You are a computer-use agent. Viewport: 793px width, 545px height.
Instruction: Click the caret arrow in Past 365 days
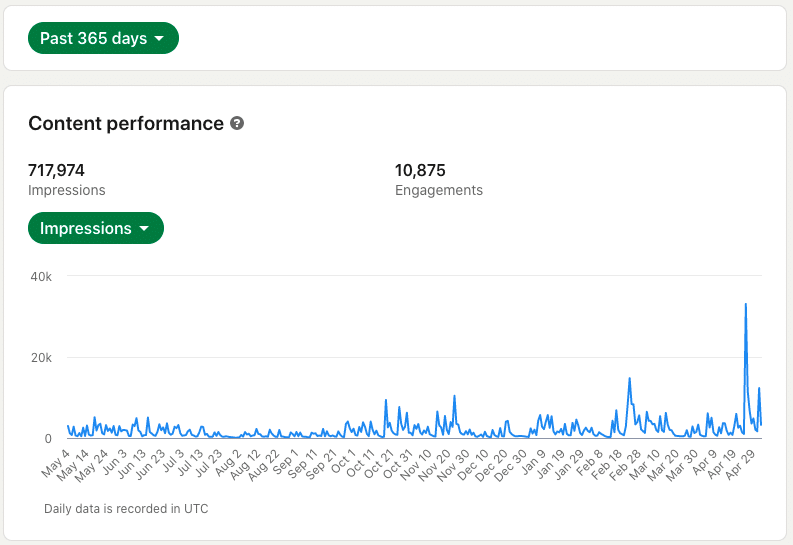click(158, 39)
